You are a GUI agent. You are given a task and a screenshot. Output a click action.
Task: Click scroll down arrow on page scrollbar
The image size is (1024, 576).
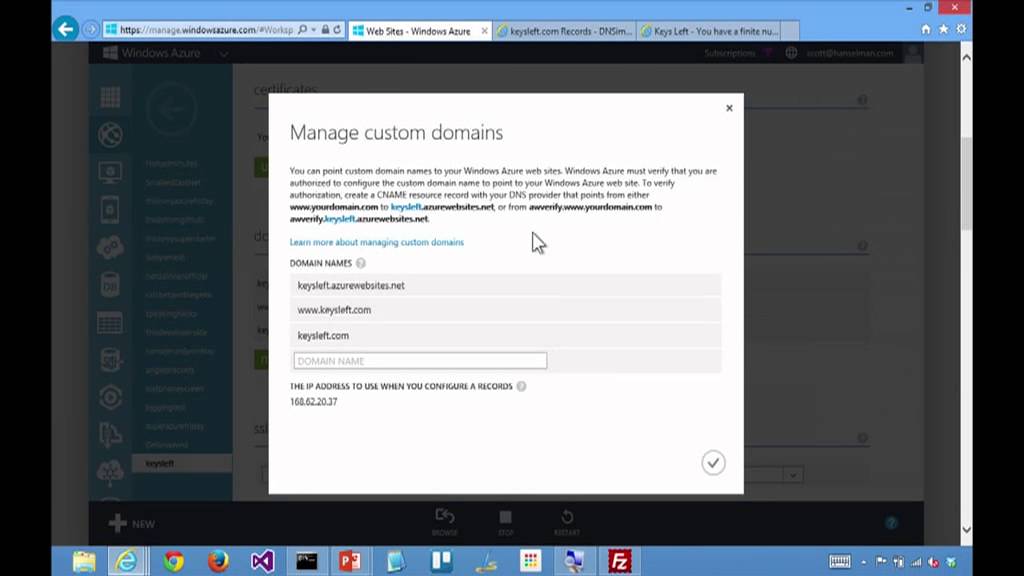click(x=967, y=530)
